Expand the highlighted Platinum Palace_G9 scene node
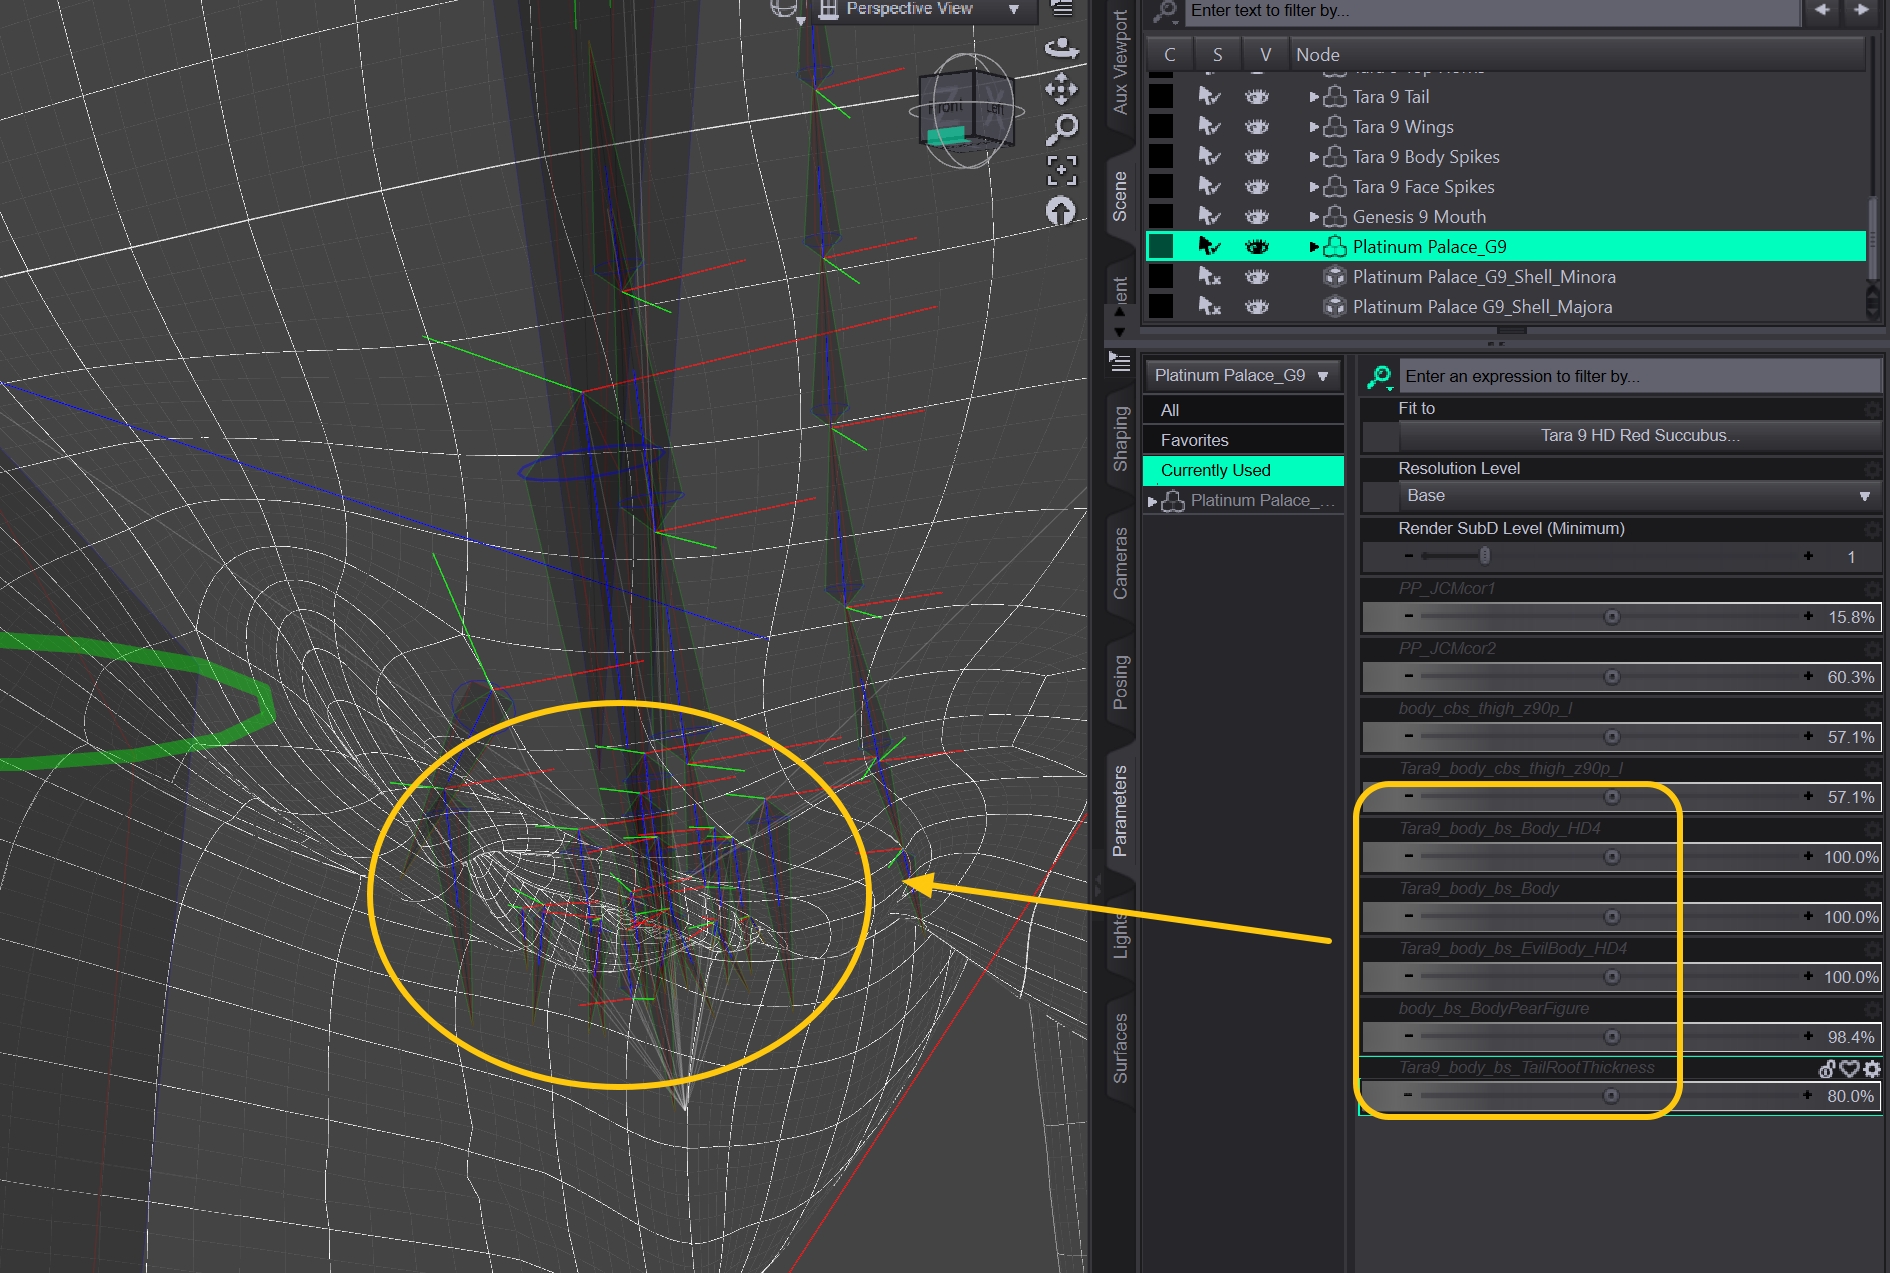This screenshot has height=1273, width=1890. (1314, 247)
